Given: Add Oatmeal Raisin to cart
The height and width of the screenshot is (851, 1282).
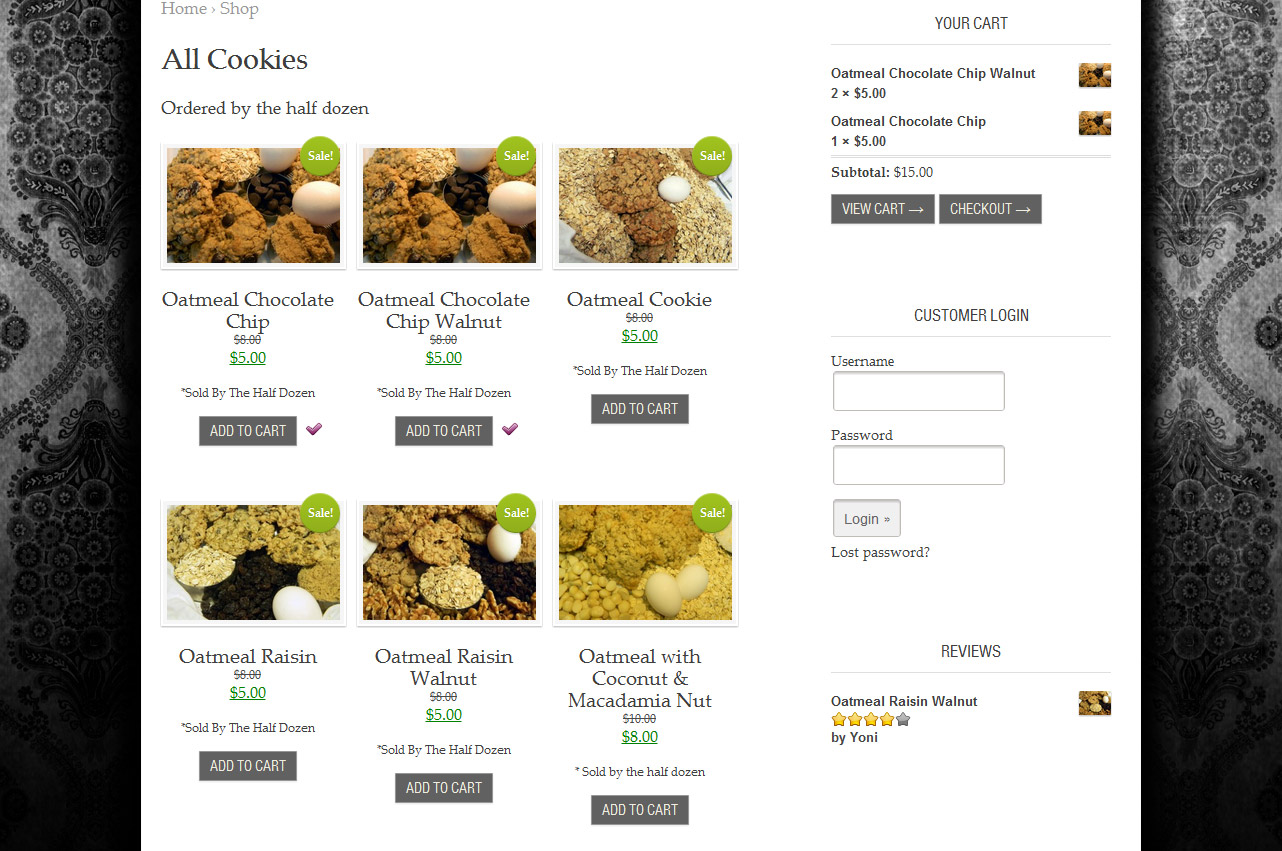Looking at the screenshot, I should [x=248, y=766].
